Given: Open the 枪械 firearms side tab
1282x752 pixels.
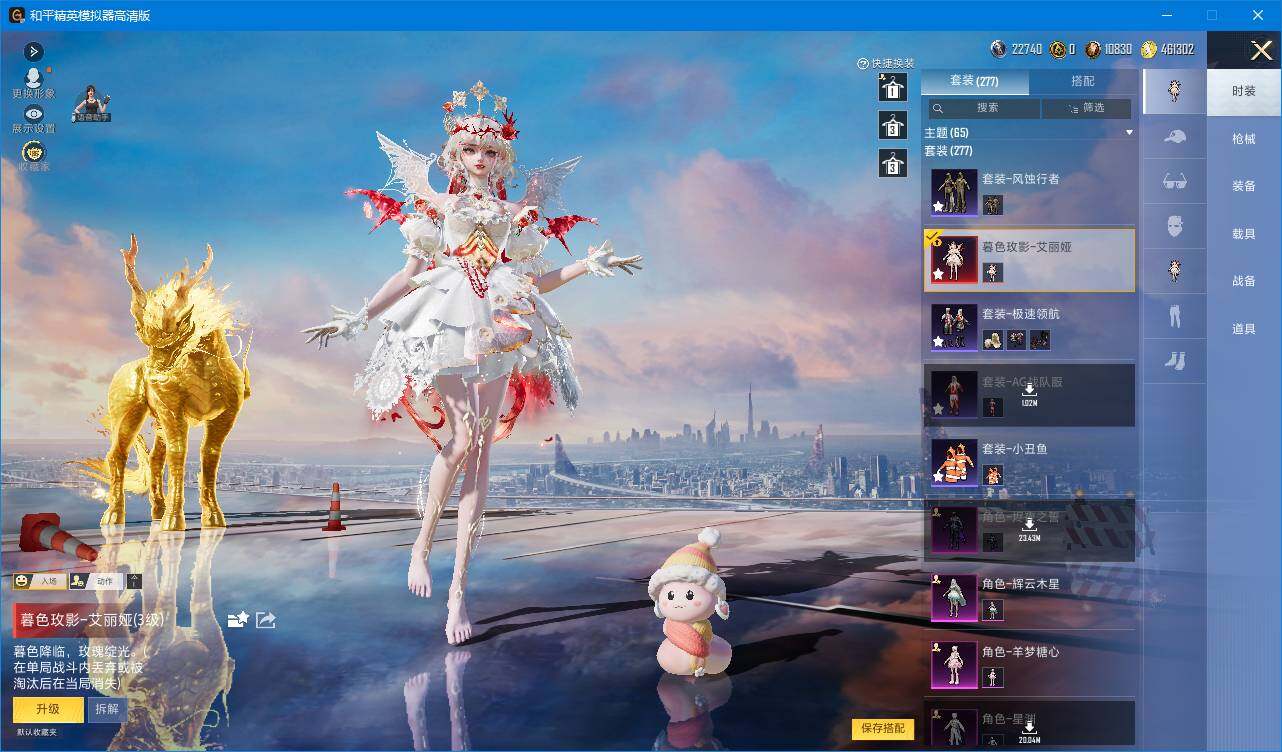Looking at the screenshot, I should coord(1244,139).
